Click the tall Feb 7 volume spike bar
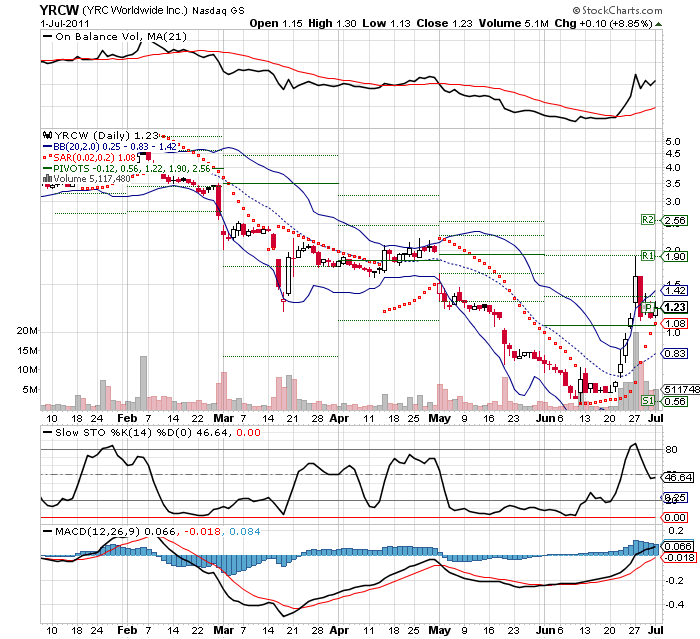The width and height of the screenshot is (700, 639). pyautogui.click(x=143, y=383)
